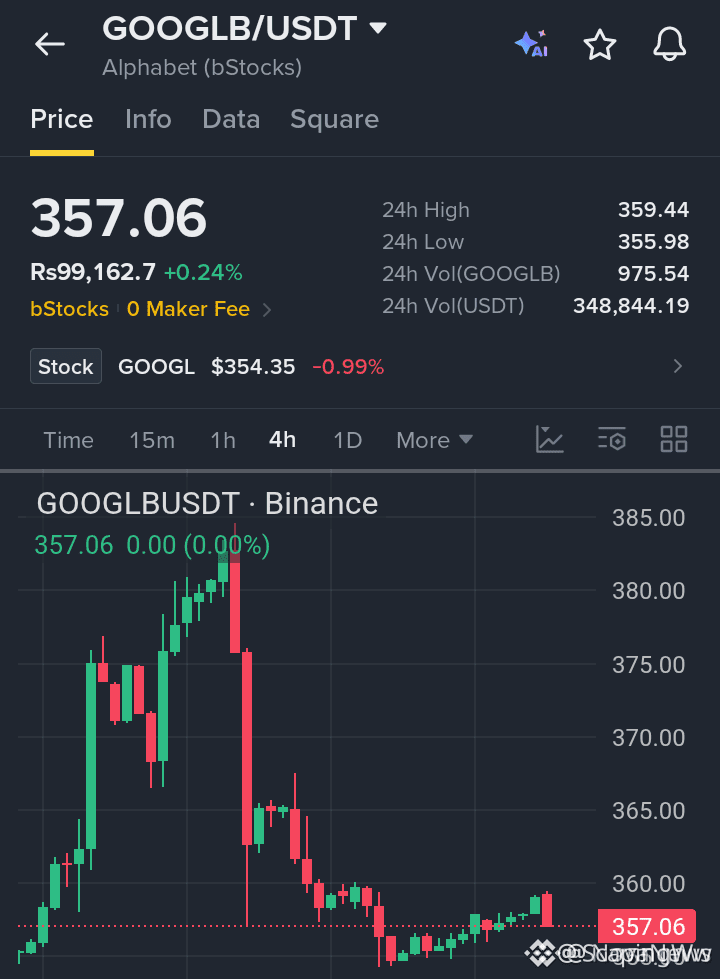
Task: Open the 0 Maker Fee chevron
Action: pyautogui.click(x=267, y=310)
